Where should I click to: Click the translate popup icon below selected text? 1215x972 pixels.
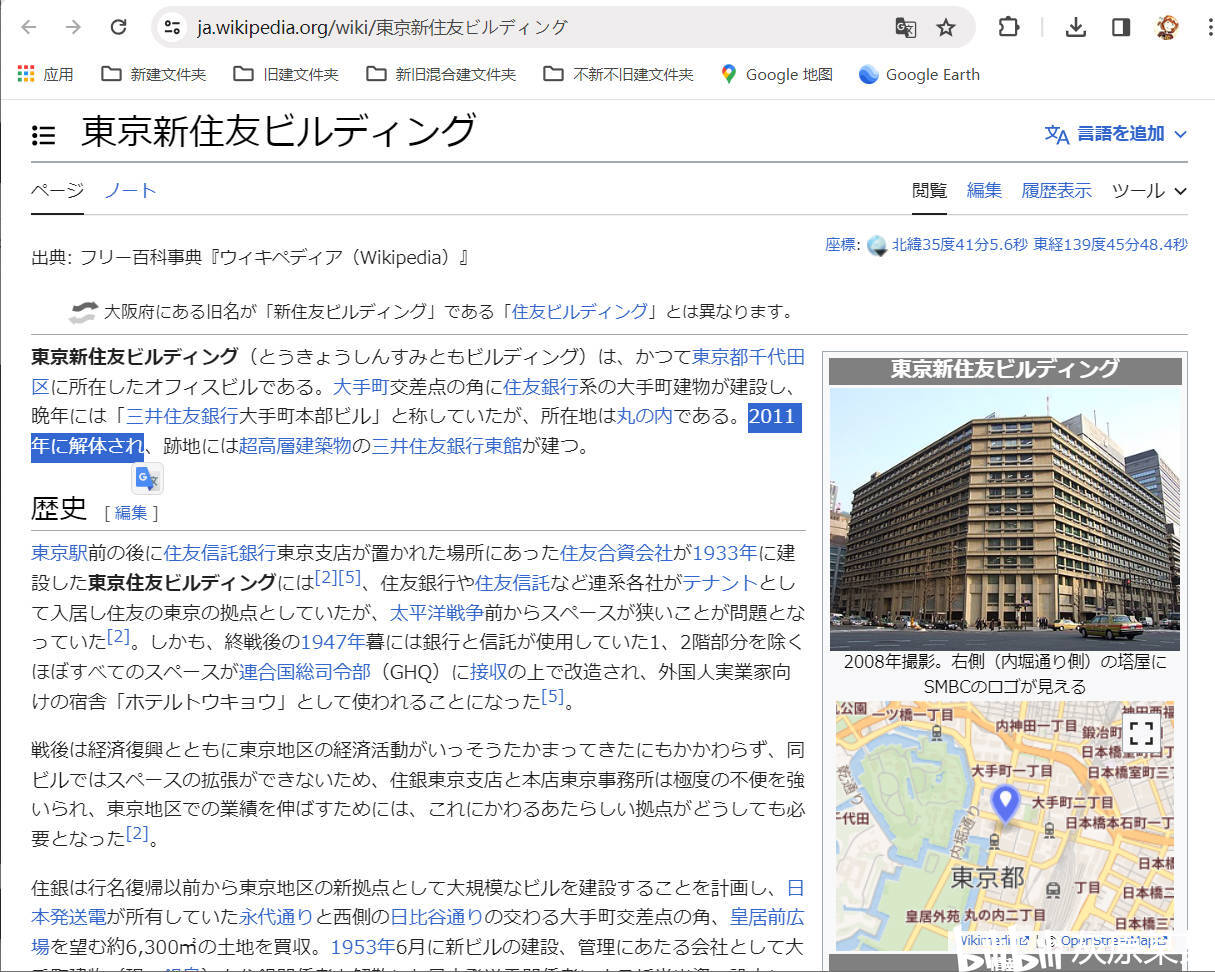pyautogui.click(x=147, y=480)
